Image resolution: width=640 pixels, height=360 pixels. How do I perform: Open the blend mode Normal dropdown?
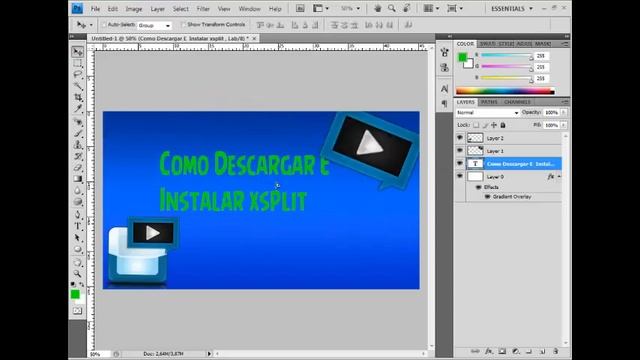pos(487,113)
